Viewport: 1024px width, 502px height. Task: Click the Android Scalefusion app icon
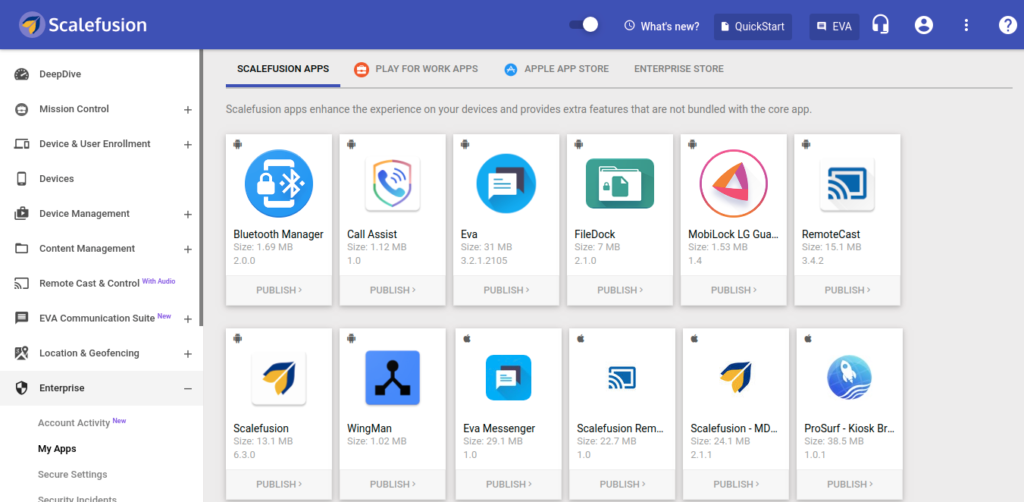279,378
